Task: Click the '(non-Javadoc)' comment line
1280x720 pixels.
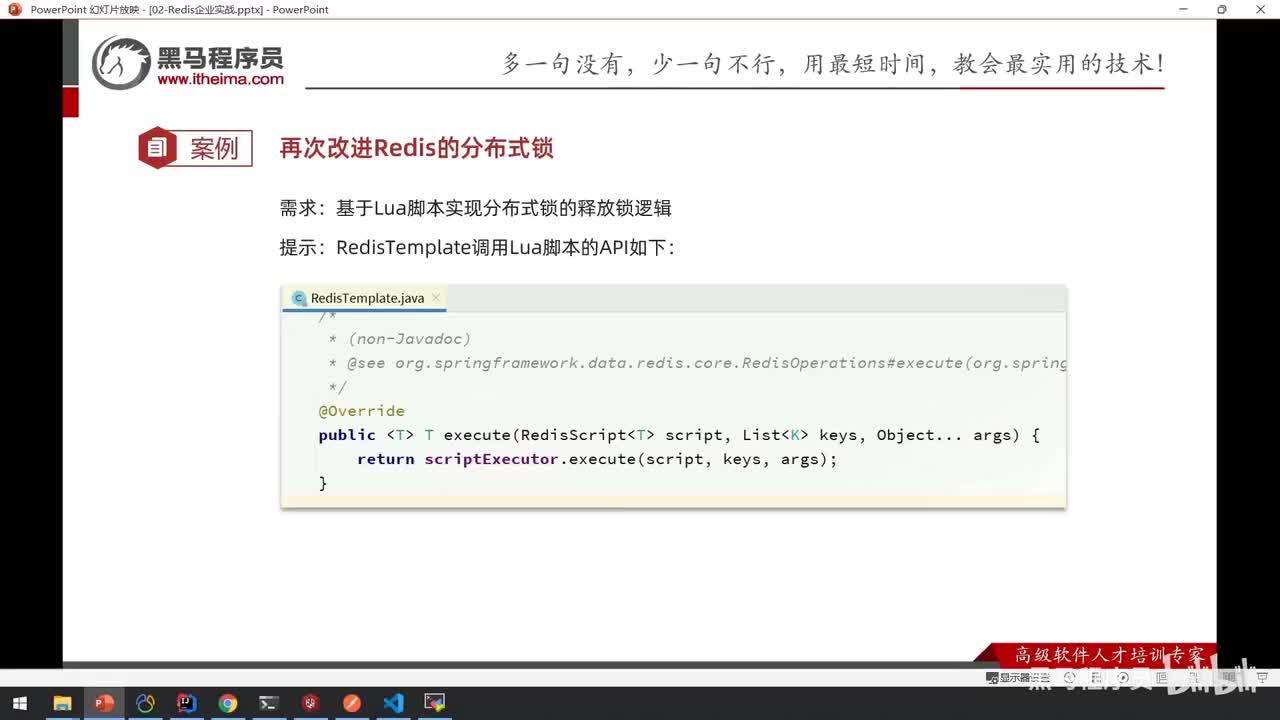Action: [399, 339]
